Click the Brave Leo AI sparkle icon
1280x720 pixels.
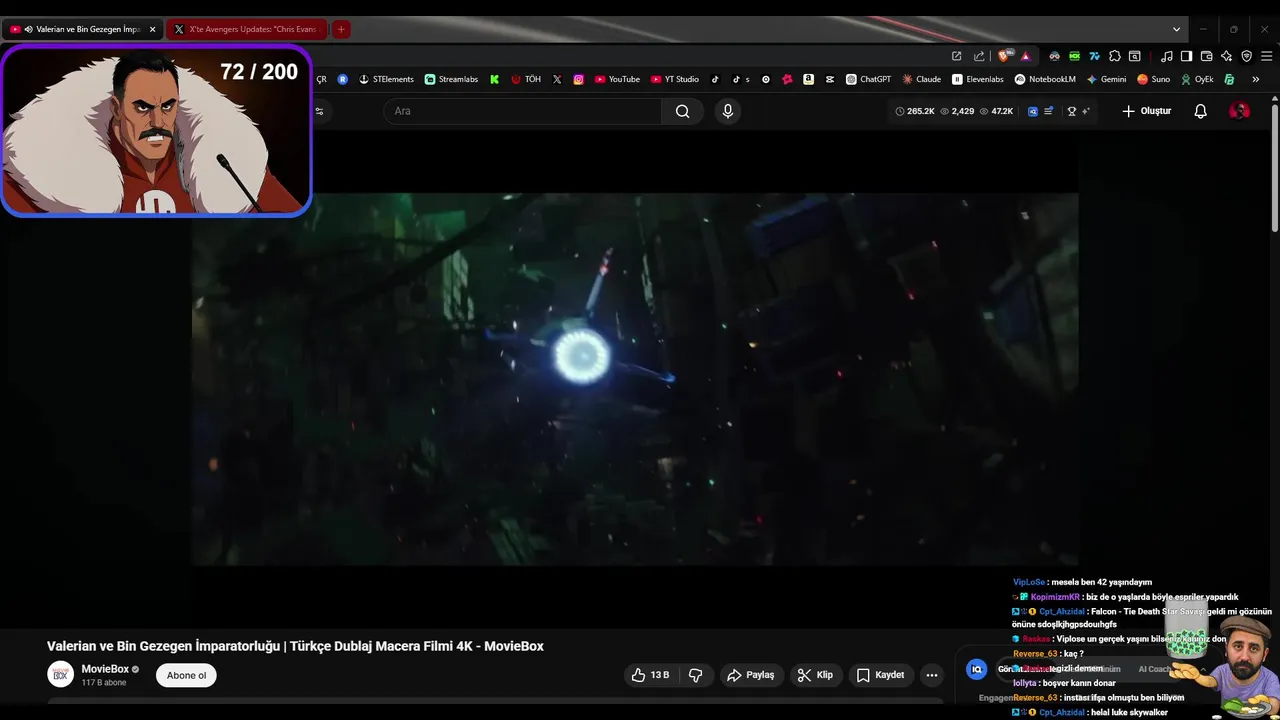[1226, 56]
